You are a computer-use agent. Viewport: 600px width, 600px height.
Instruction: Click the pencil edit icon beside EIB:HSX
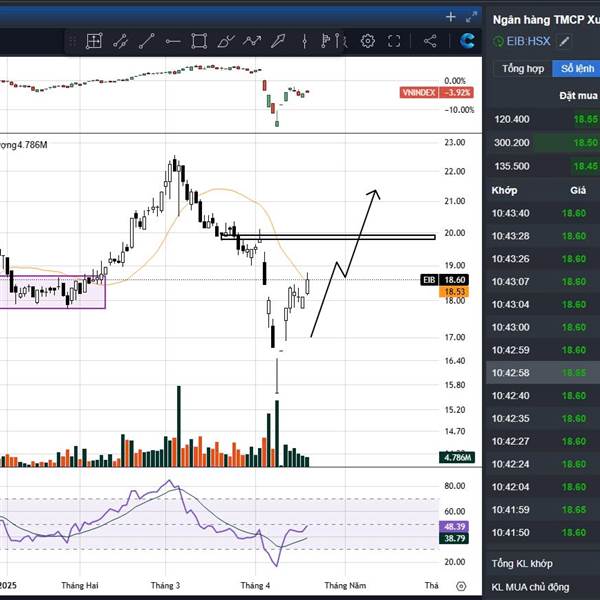564,41
